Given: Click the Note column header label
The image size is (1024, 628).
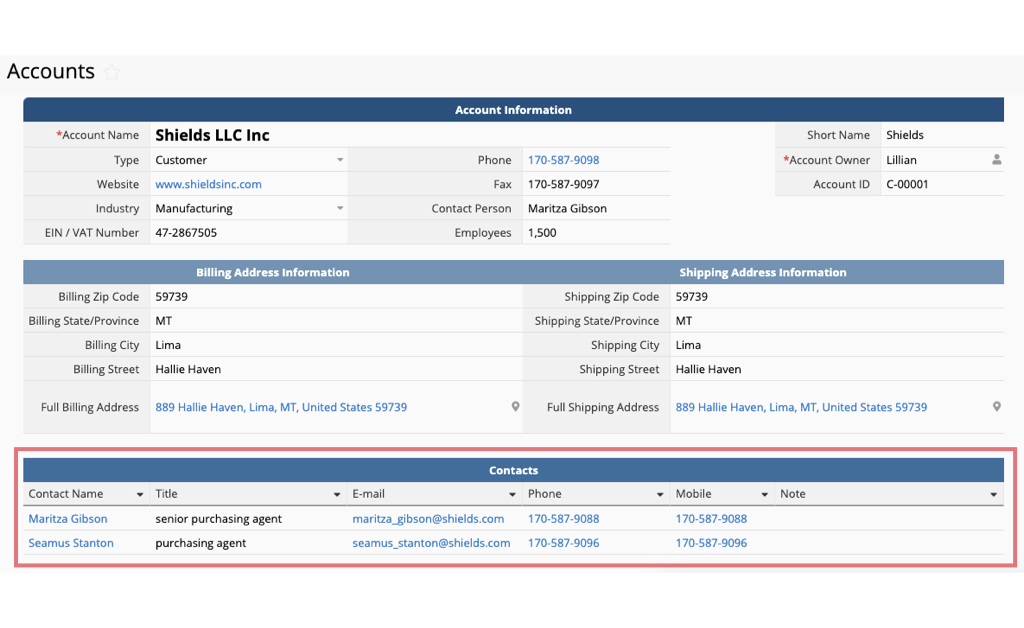Looking at the screenshot, I should click(x=793, y=494).
